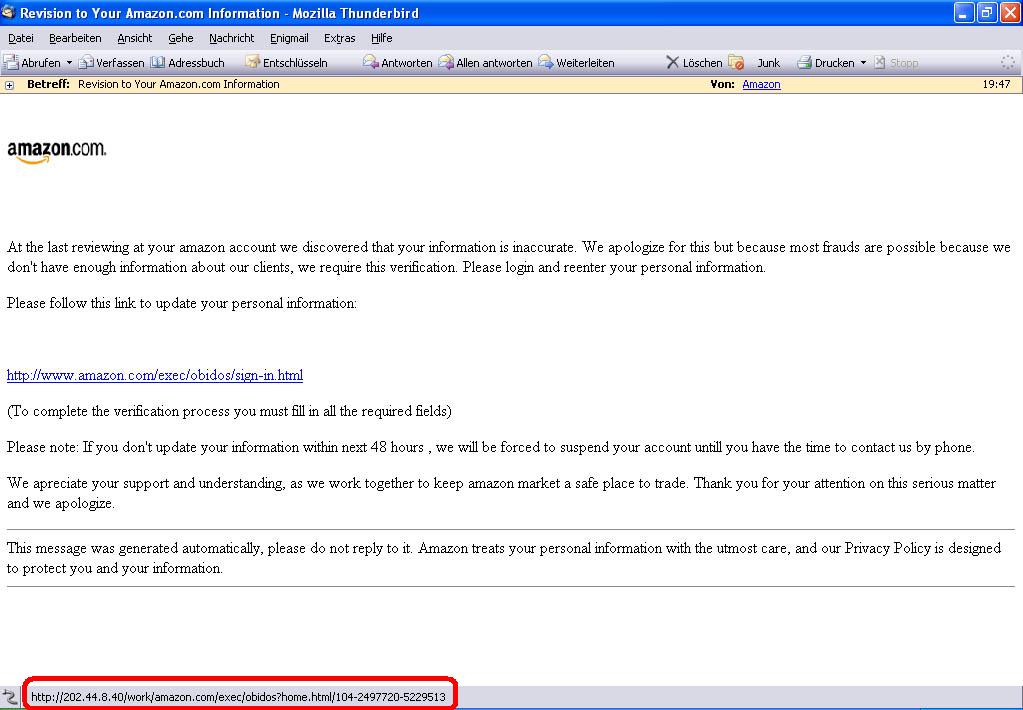Screen dimensions: 1023x710
Task: Open the Enigmail menu
Action: (x=289, y=39)
